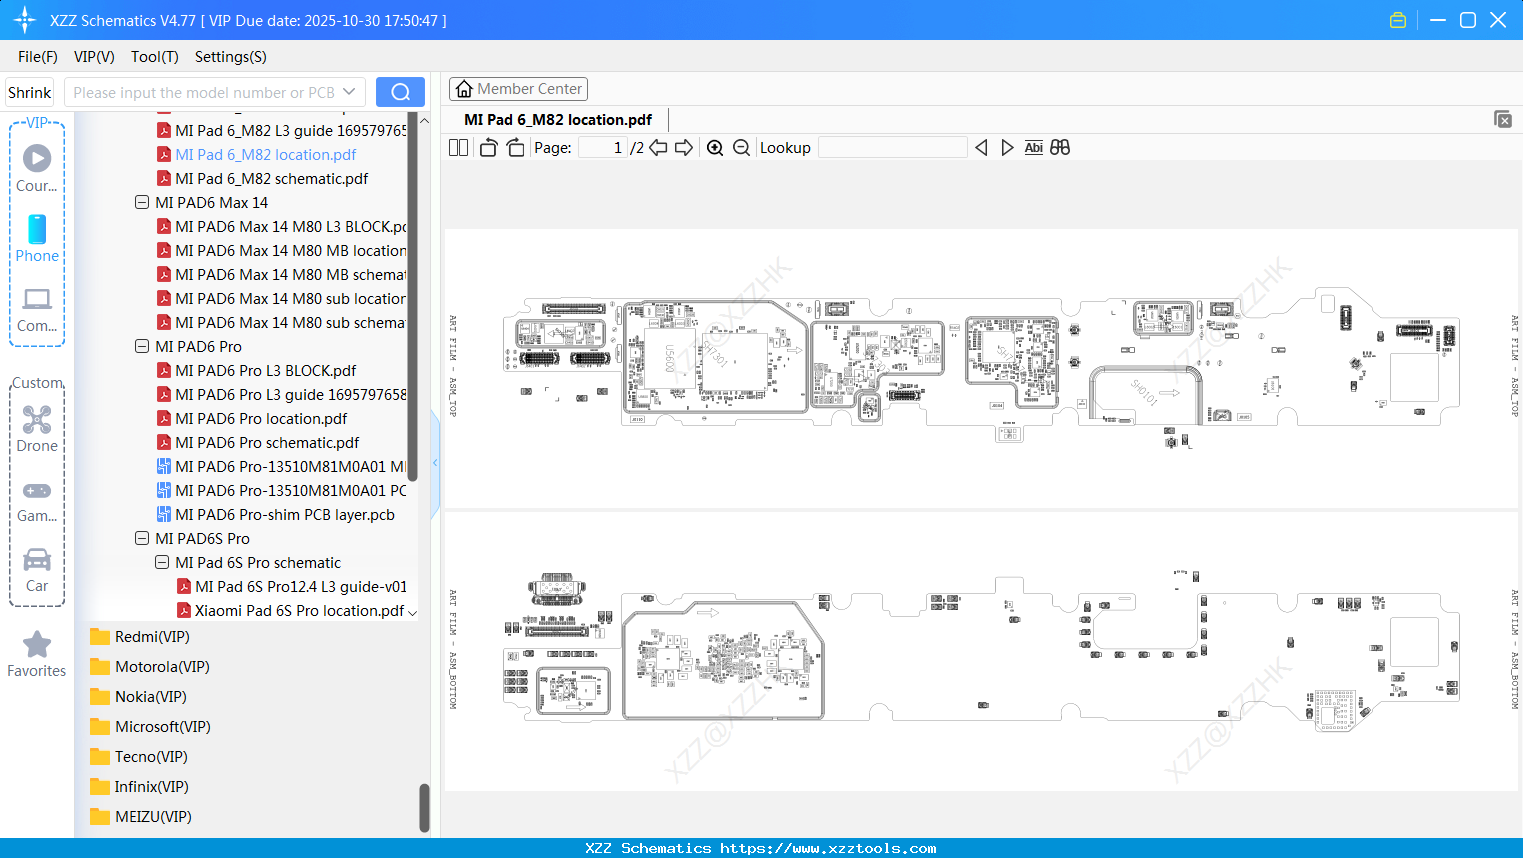
Task: Click the category list scrollbar near bottom
Action: pyautogui.click(x=424, y=807)
